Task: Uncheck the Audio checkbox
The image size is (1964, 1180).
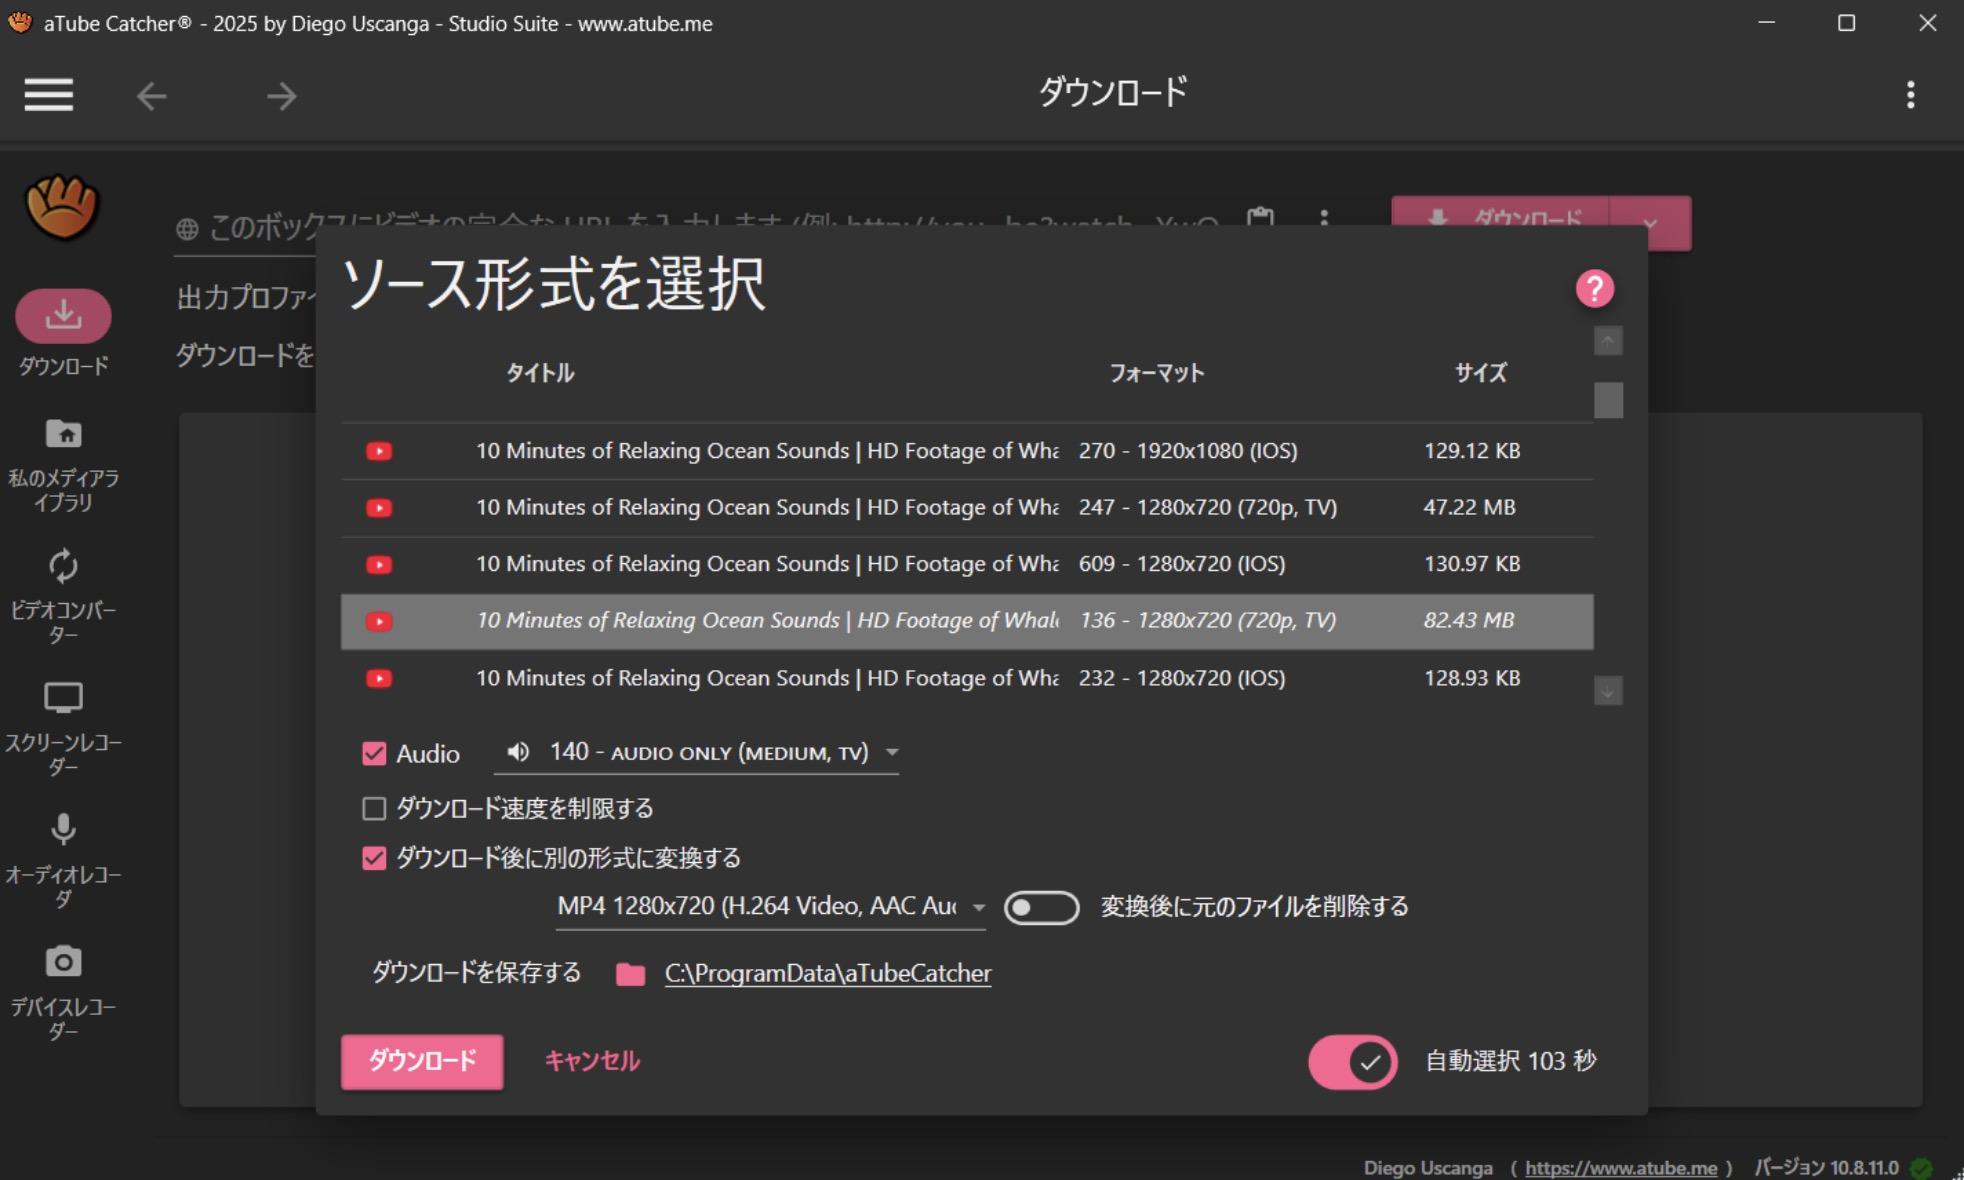Action: pyautogui.click(x=374, y=753)
